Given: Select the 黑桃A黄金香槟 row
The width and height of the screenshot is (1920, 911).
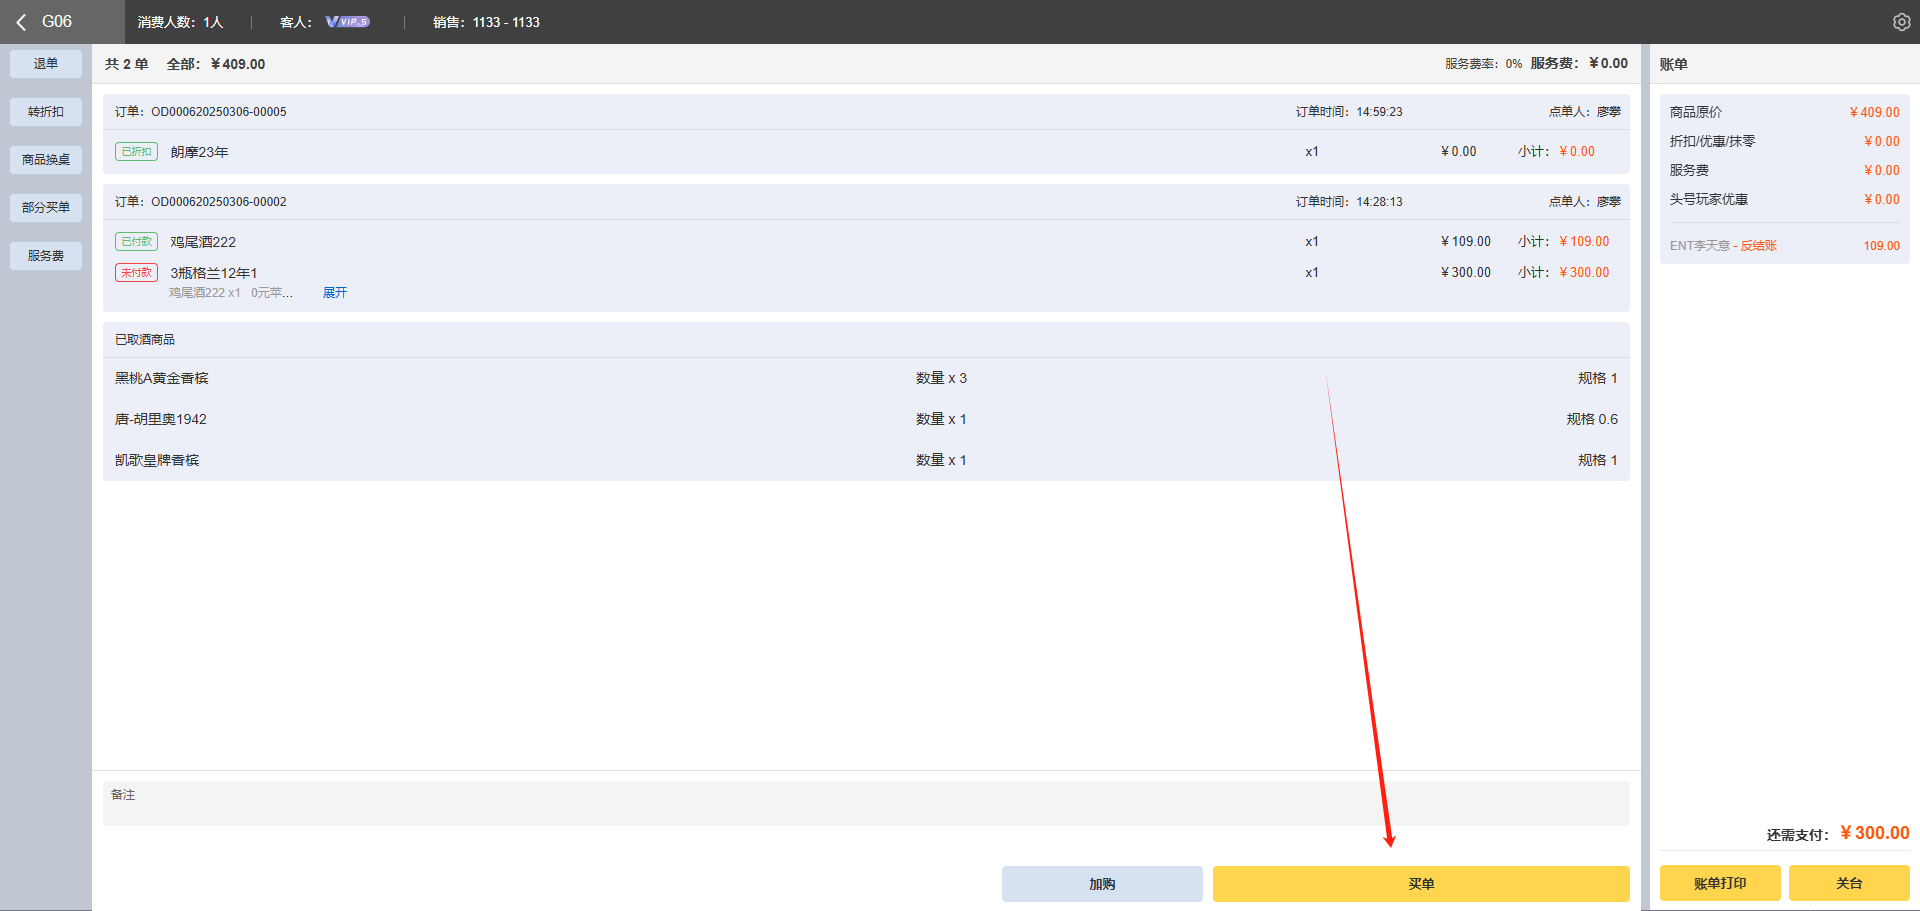Looking at the screenshot, I should 866,378.
